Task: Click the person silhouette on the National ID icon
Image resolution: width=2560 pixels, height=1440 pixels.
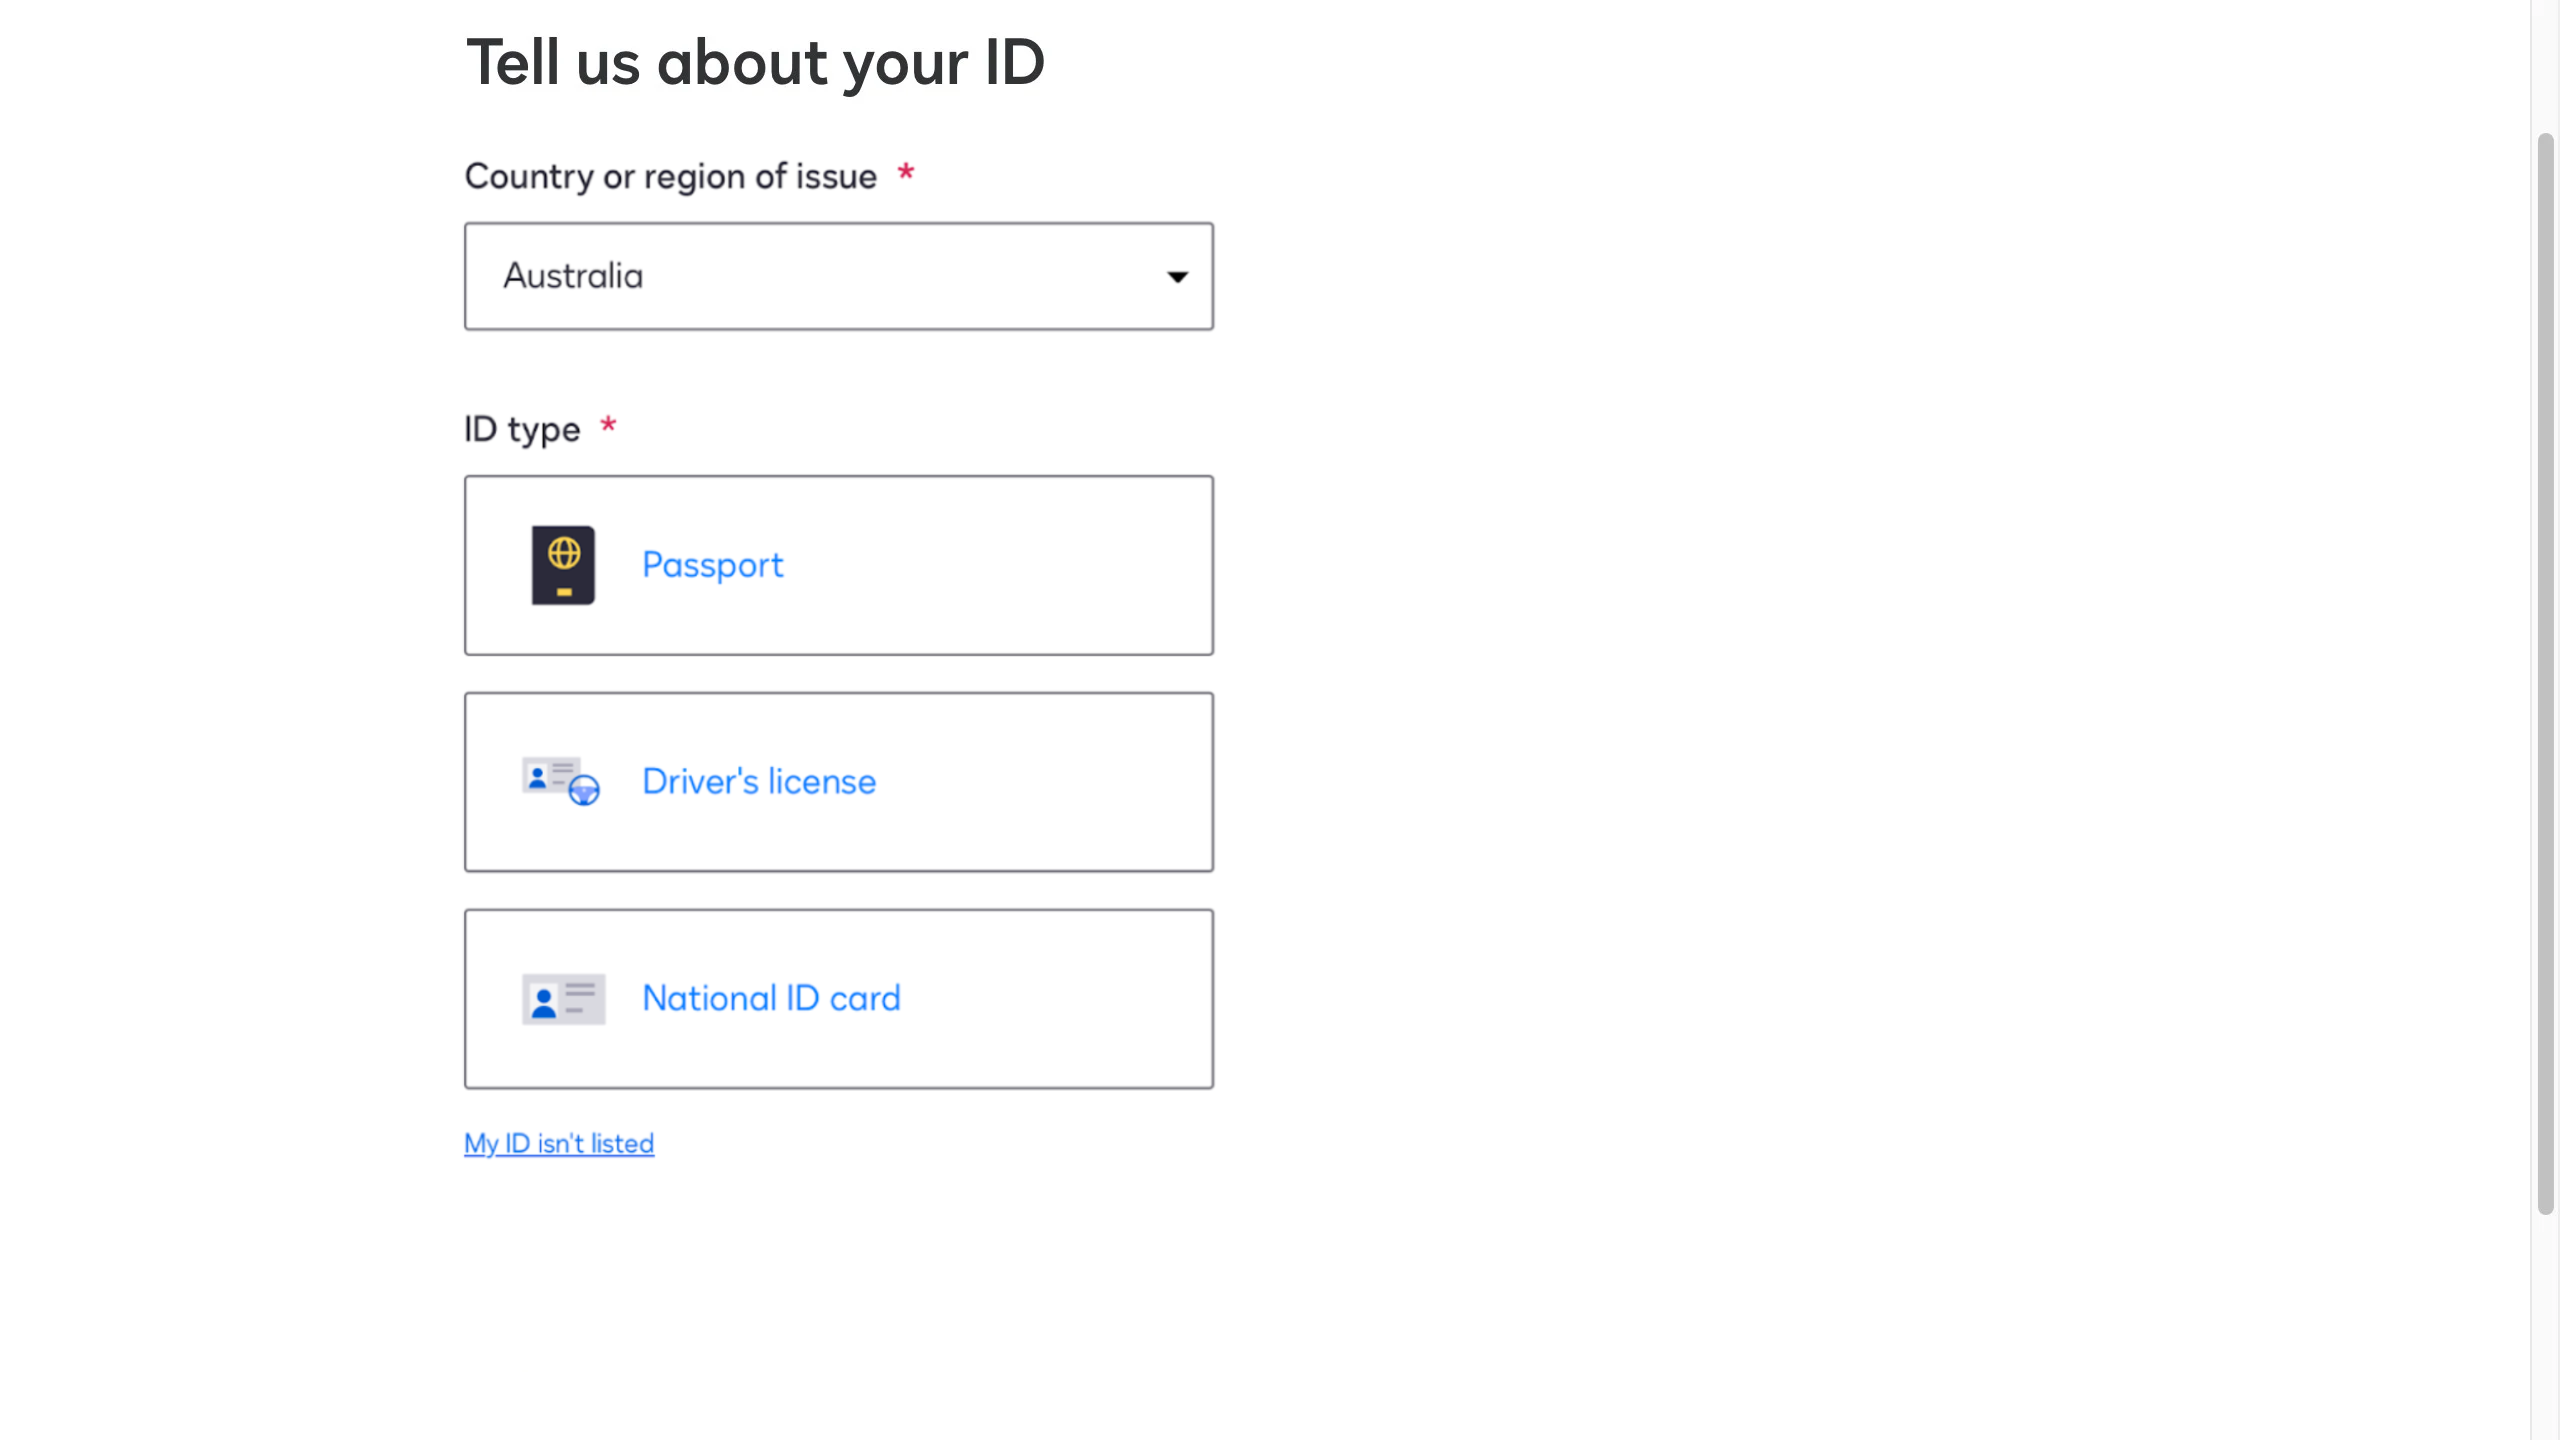Action: click(544, 1002)
